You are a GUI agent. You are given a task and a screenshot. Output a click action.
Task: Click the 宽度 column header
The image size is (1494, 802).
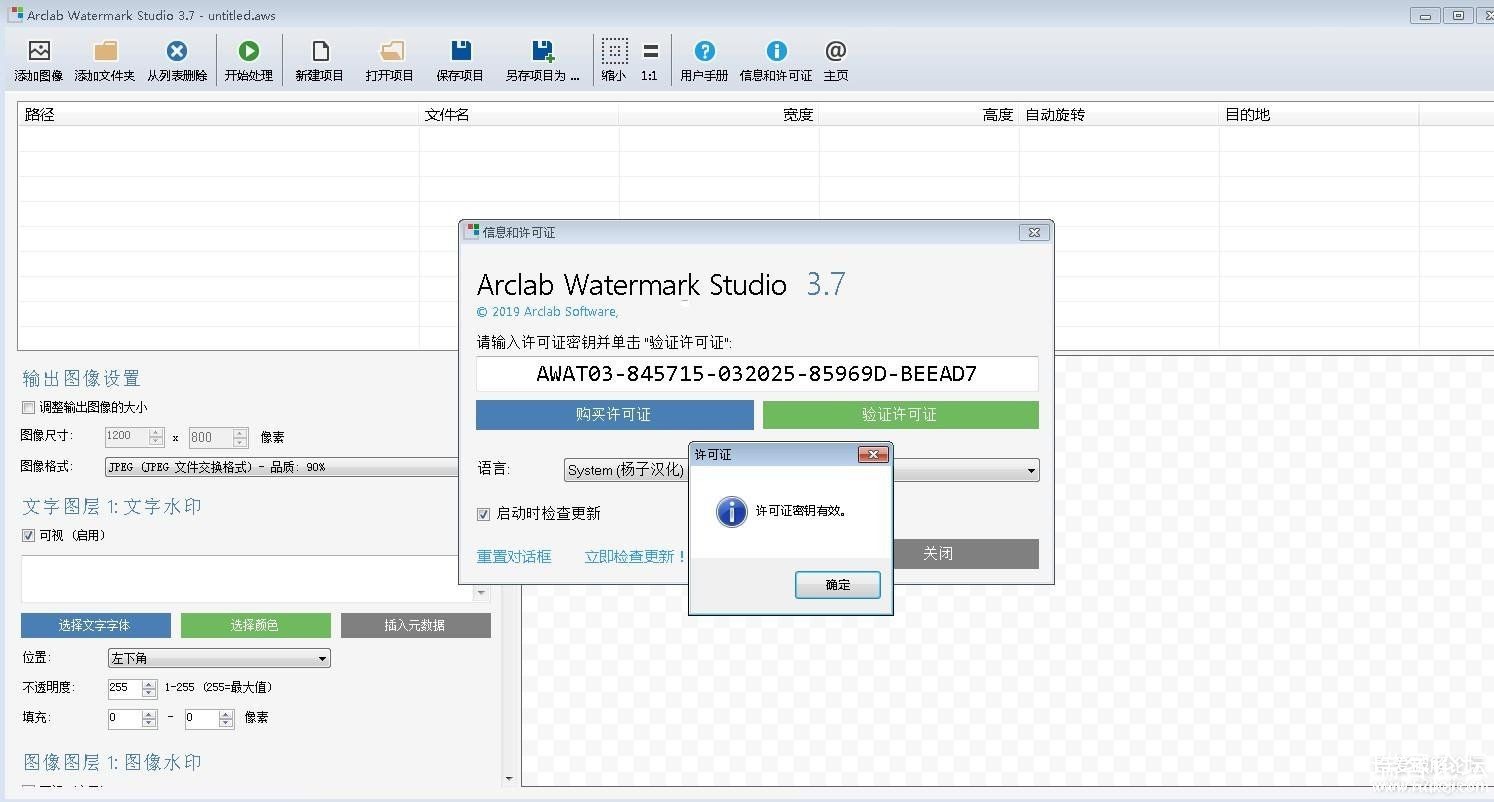tap(719, 115)
